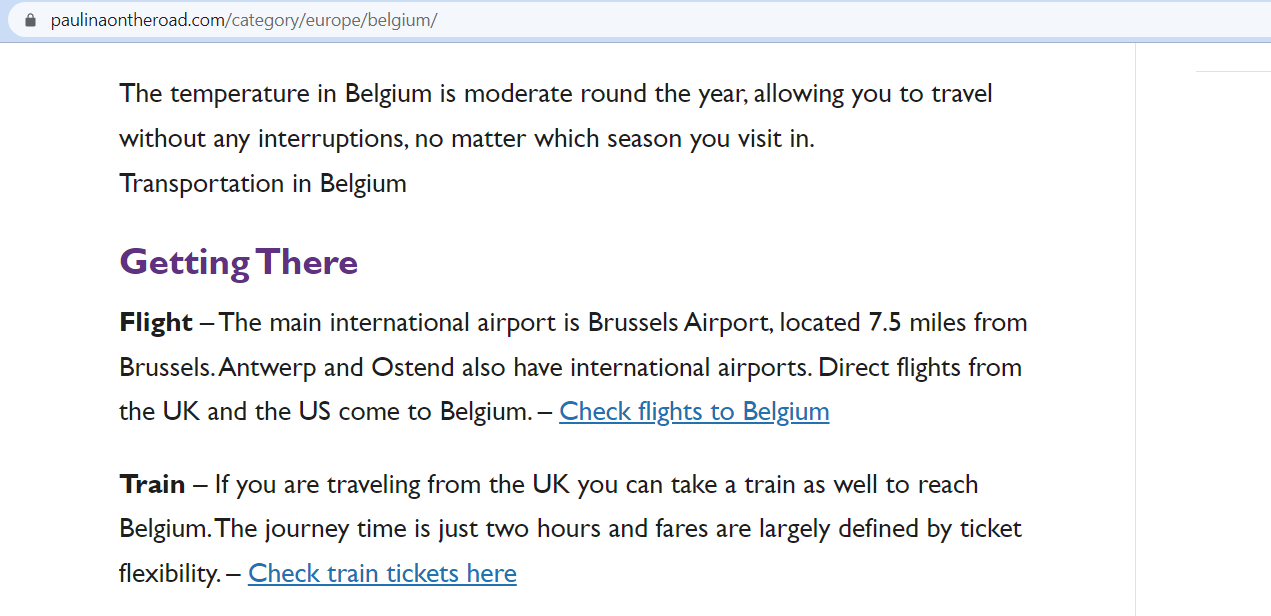Image resolution: width=1271 pixels, height=616 pixels.
Task: Click the 'Getting There' heading
Action: click(x=238, y=261)
